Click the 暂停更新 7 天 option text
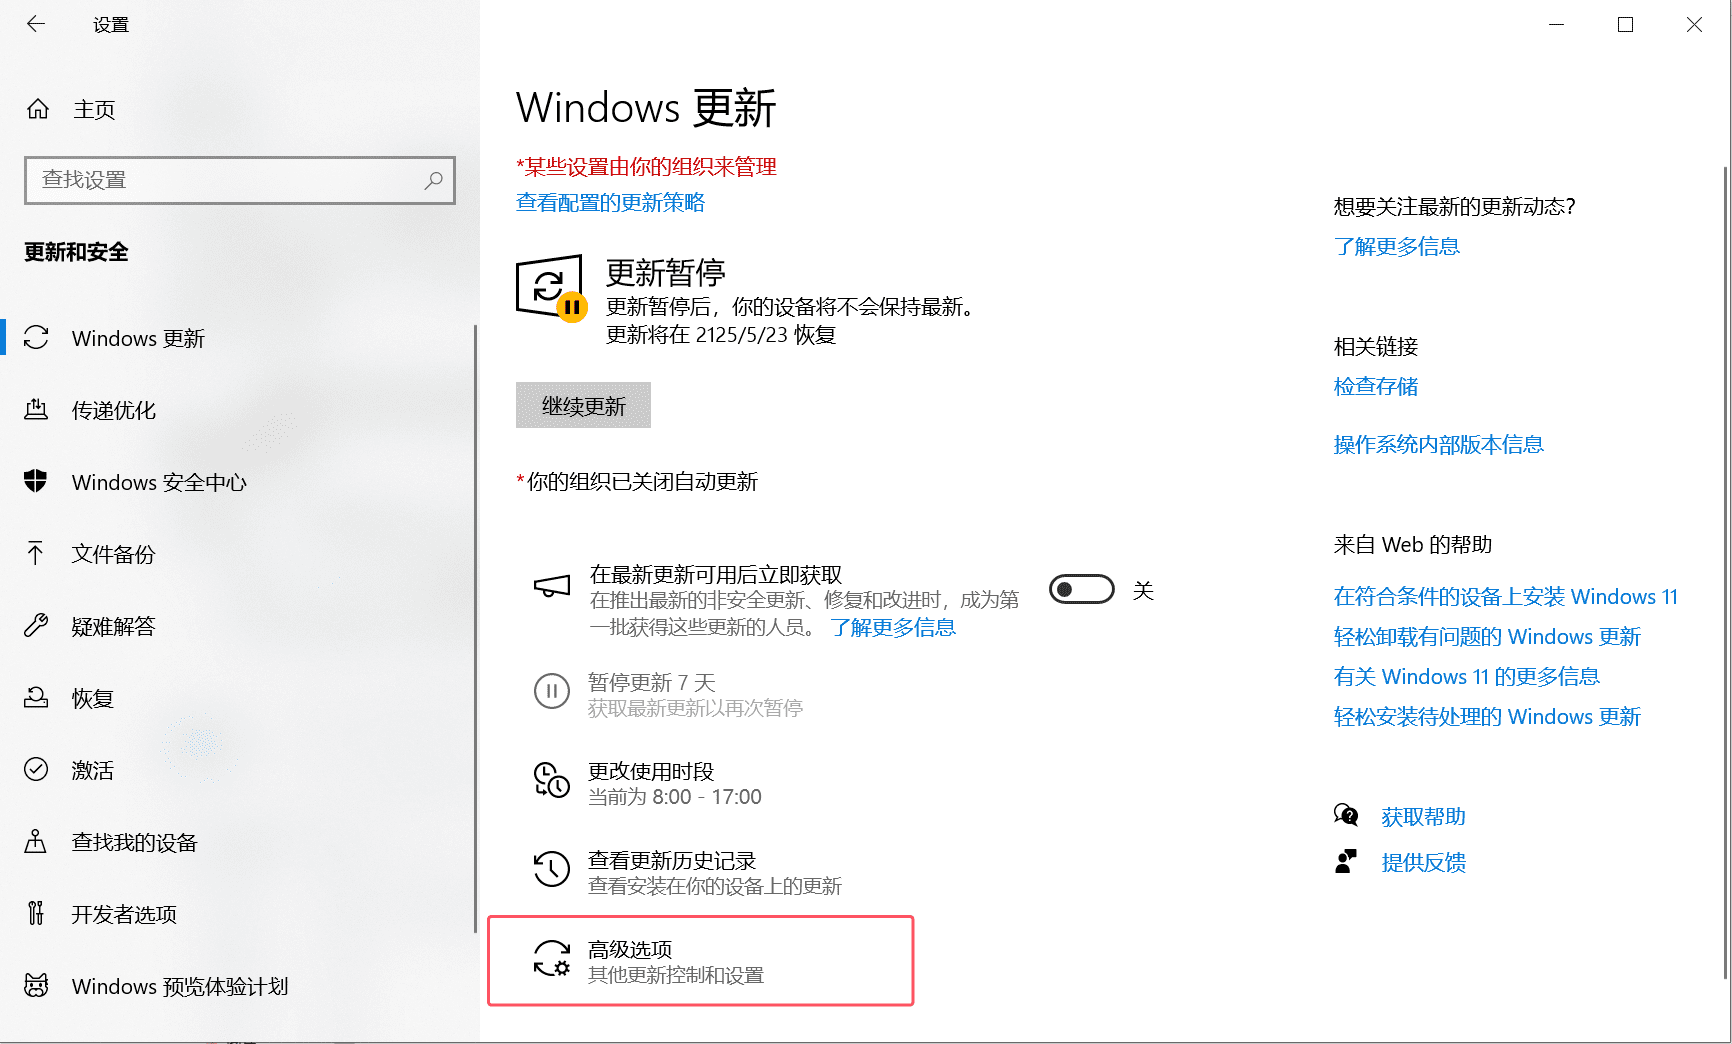The width and height of the screenshot is (1732, 1044). [651, 682]
